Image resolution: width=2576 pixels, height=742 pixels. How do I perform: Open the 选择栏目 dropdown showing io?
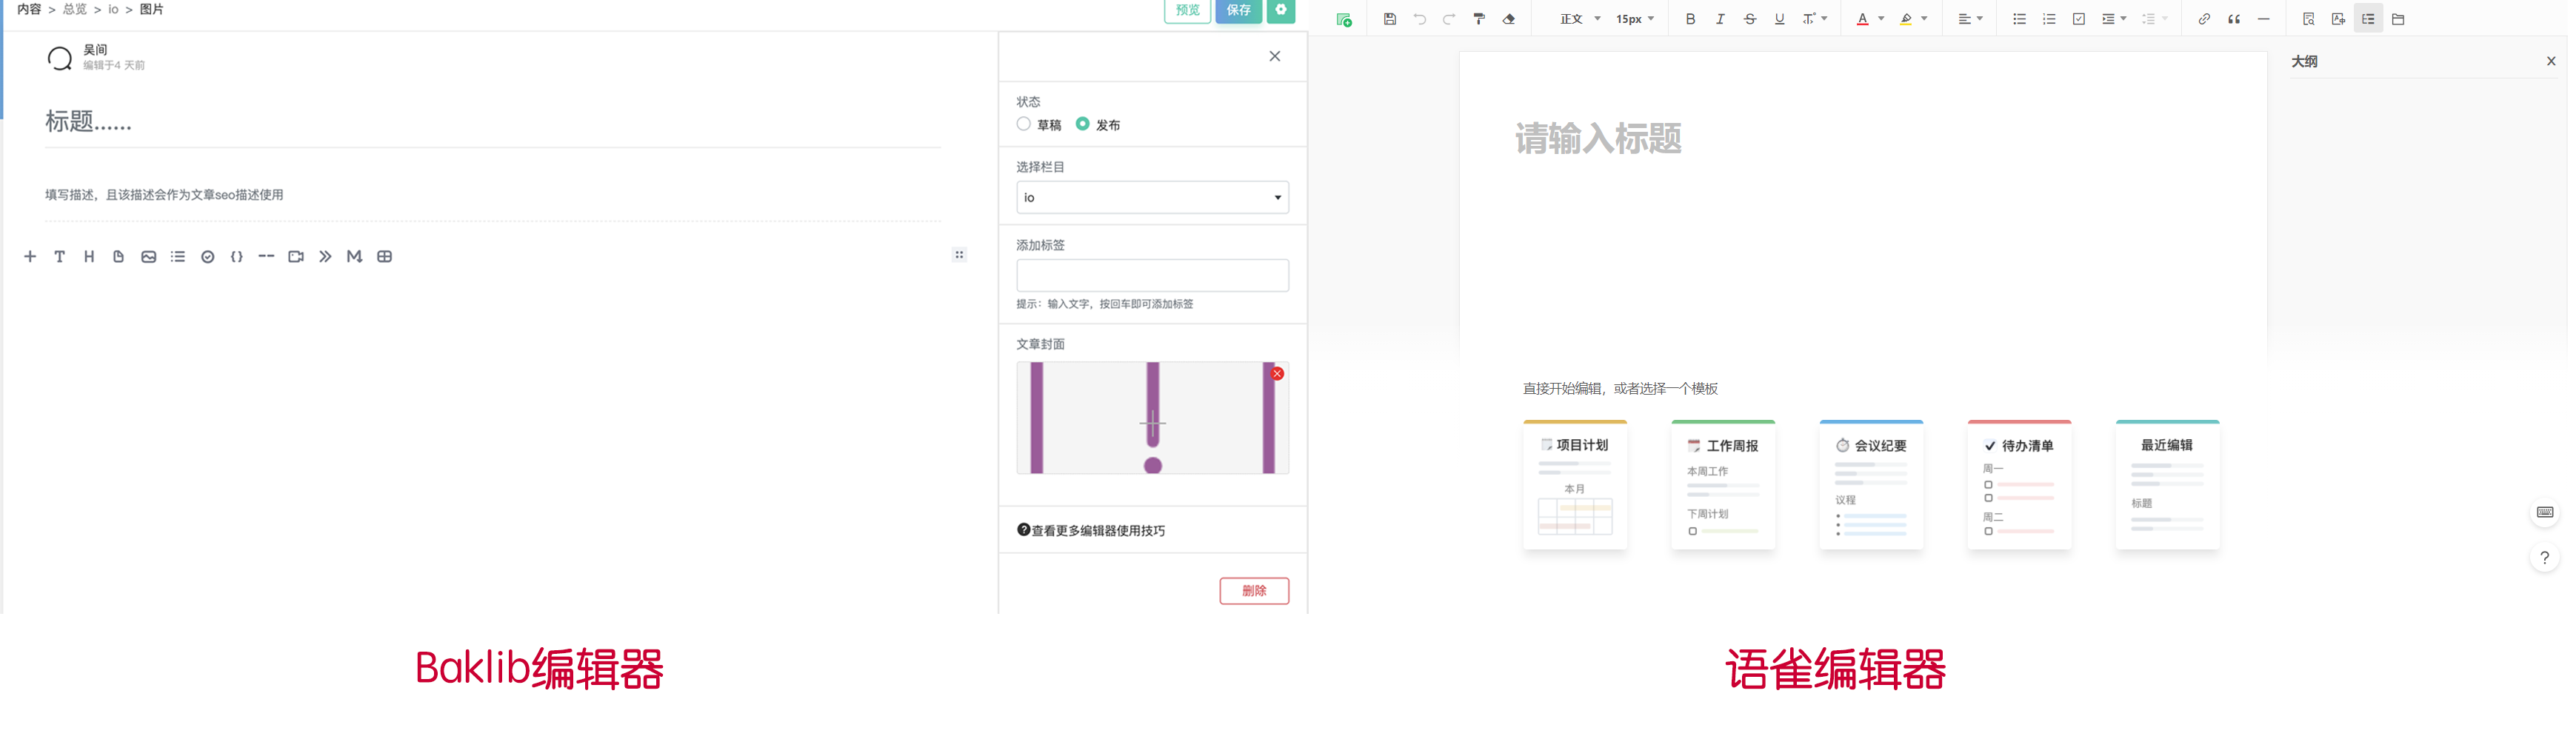(x=1152, y=197)
